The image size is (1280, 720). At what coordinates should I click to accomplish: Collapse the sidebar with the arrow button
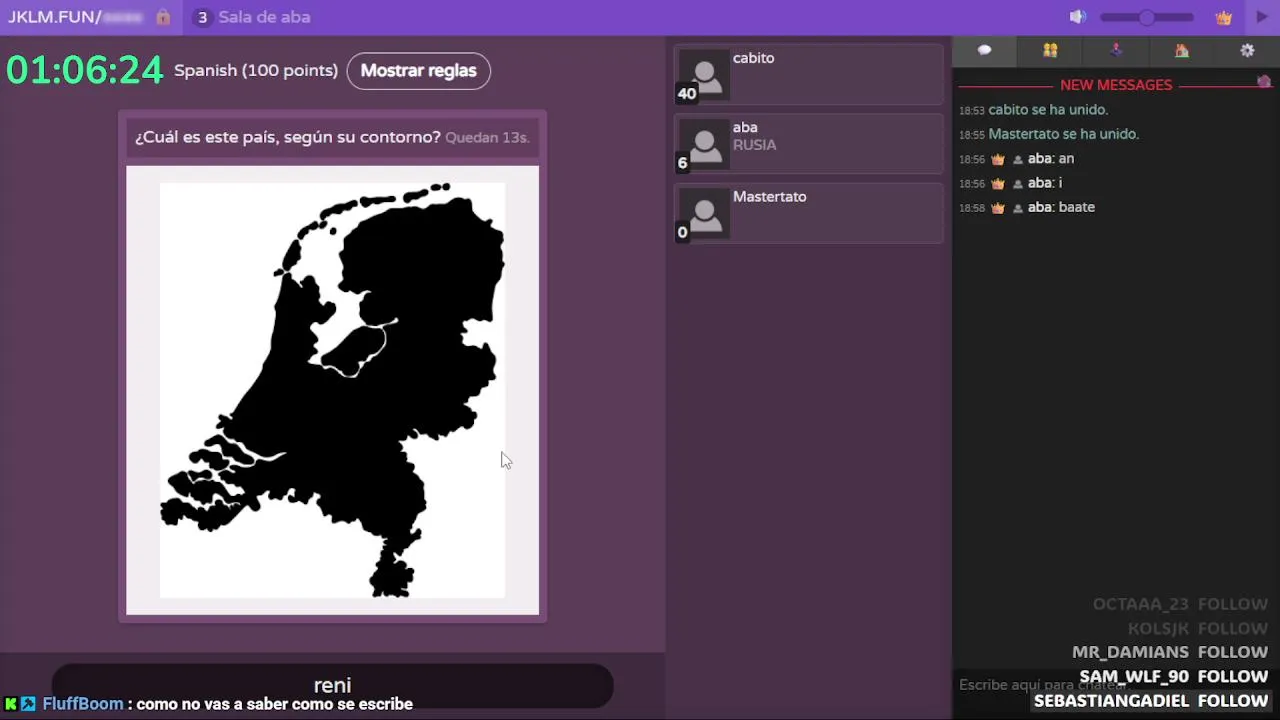coord(1262,17)
